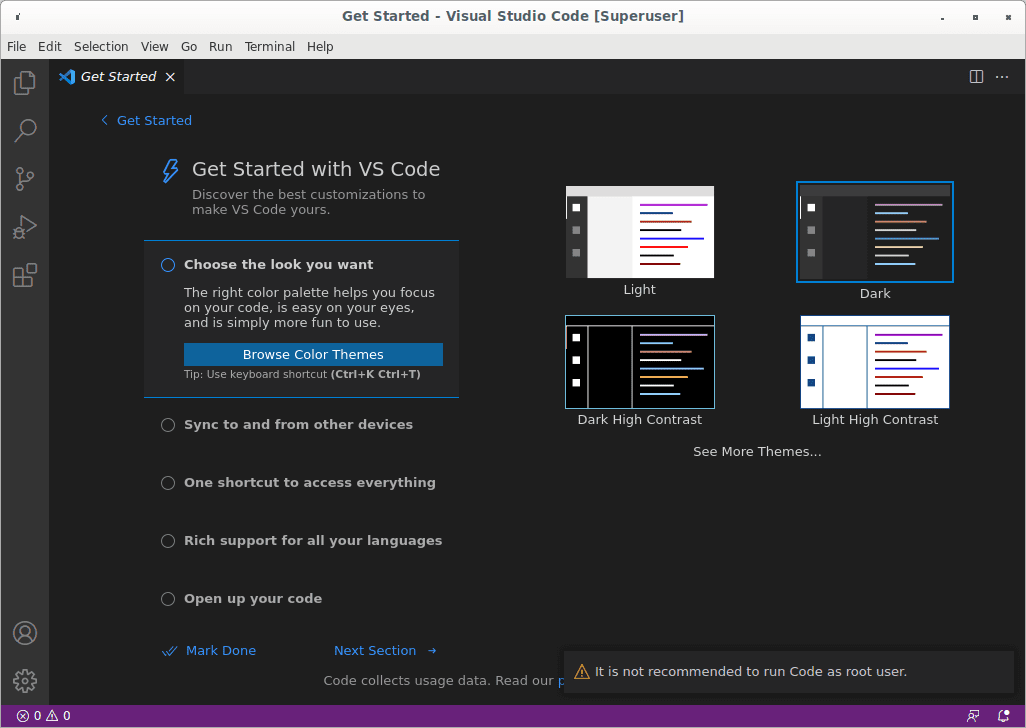Click the Mark Done link
The image size is (1026, 728).
tap(221, 651)
